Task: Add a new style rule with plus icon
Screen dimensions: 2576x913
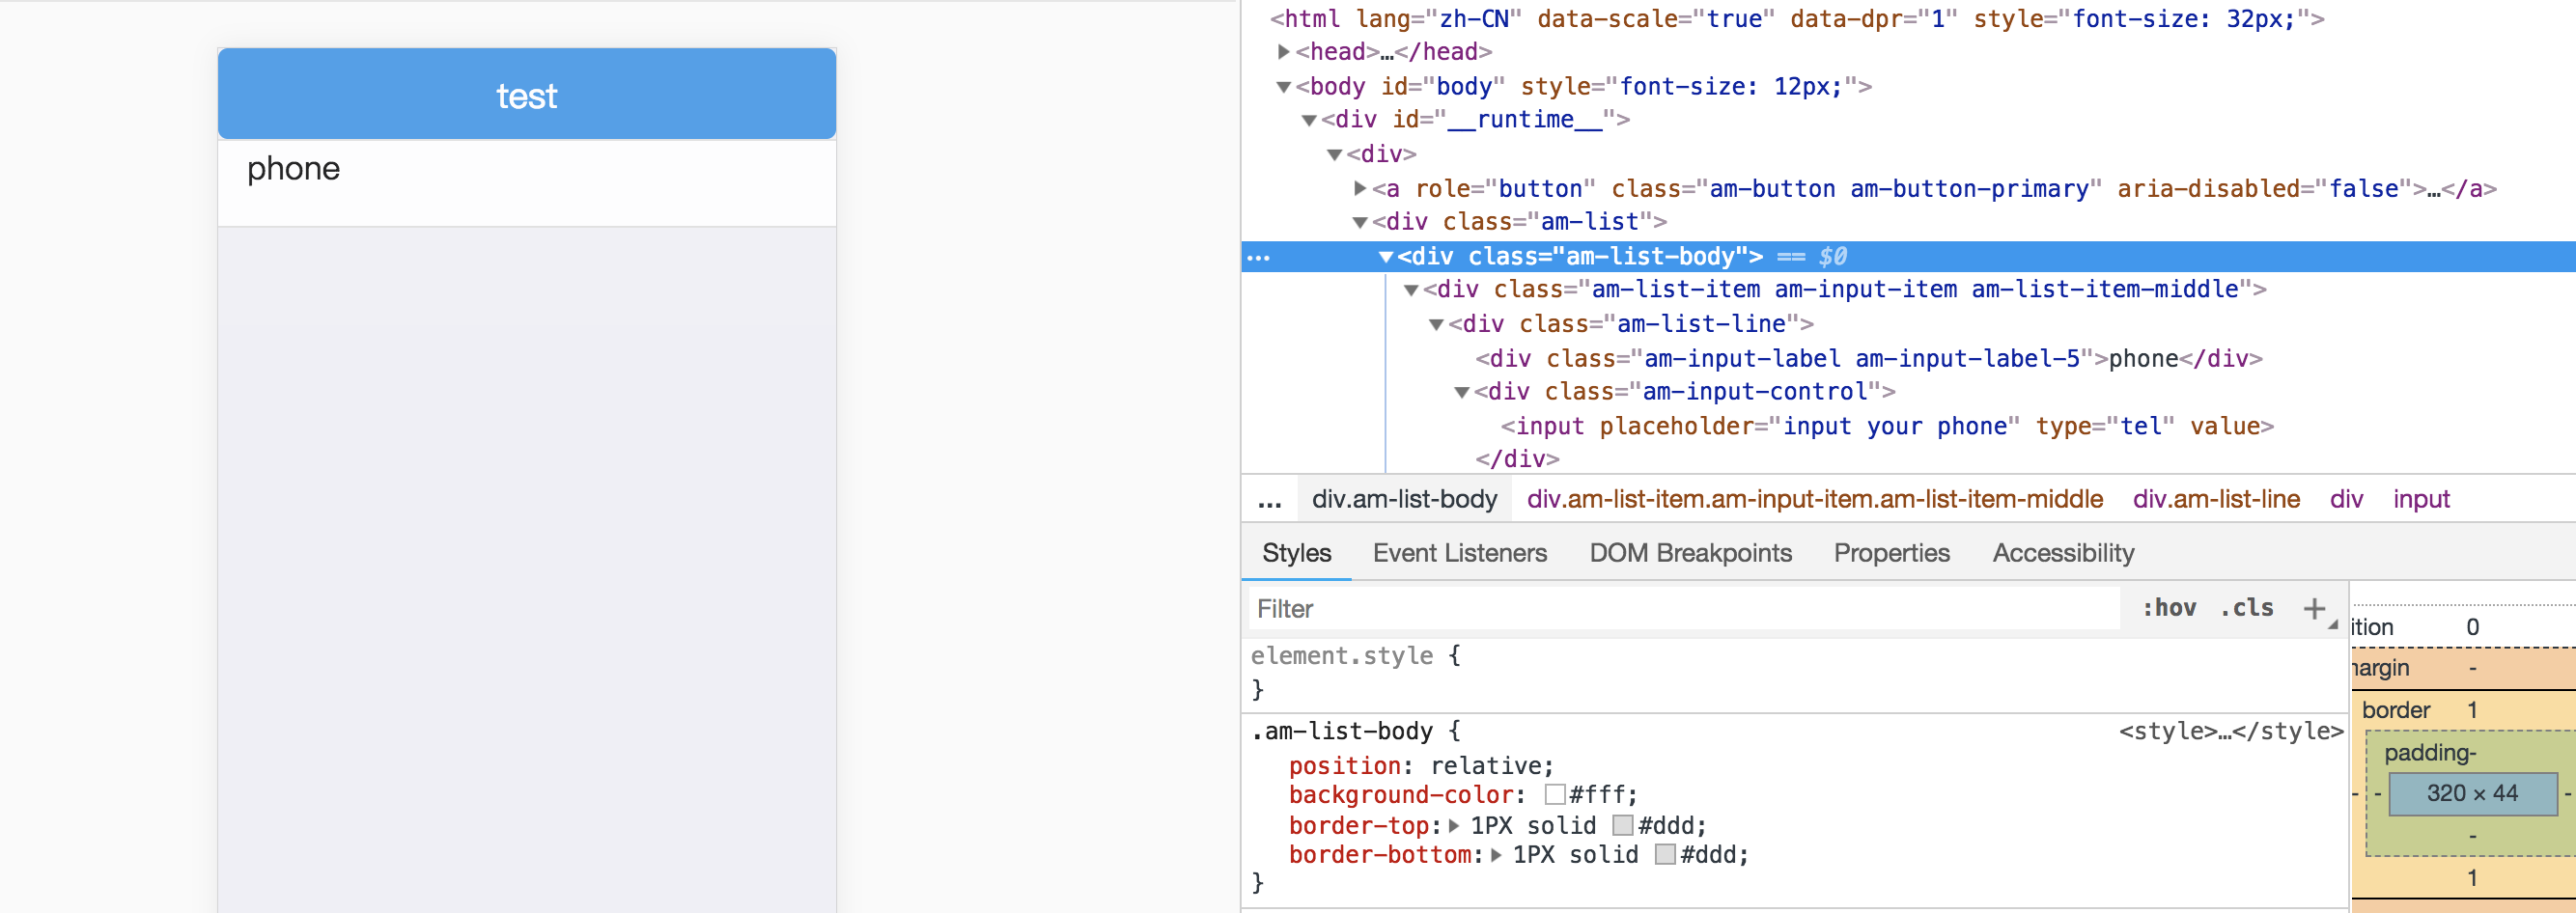Action: pos(2314,608)
